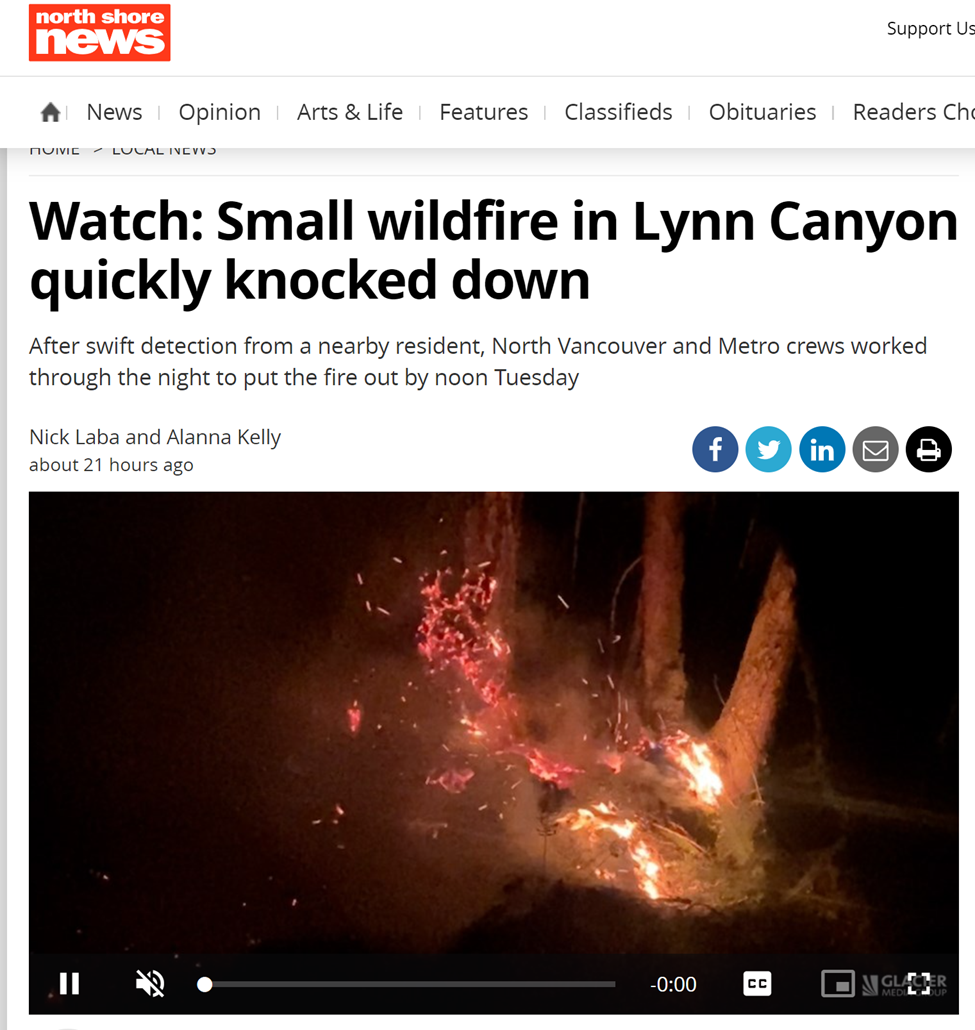The width and height of the screenshot is (975, 1030).
Task: Go to the Classifieds section
Action: coord(618,112)
